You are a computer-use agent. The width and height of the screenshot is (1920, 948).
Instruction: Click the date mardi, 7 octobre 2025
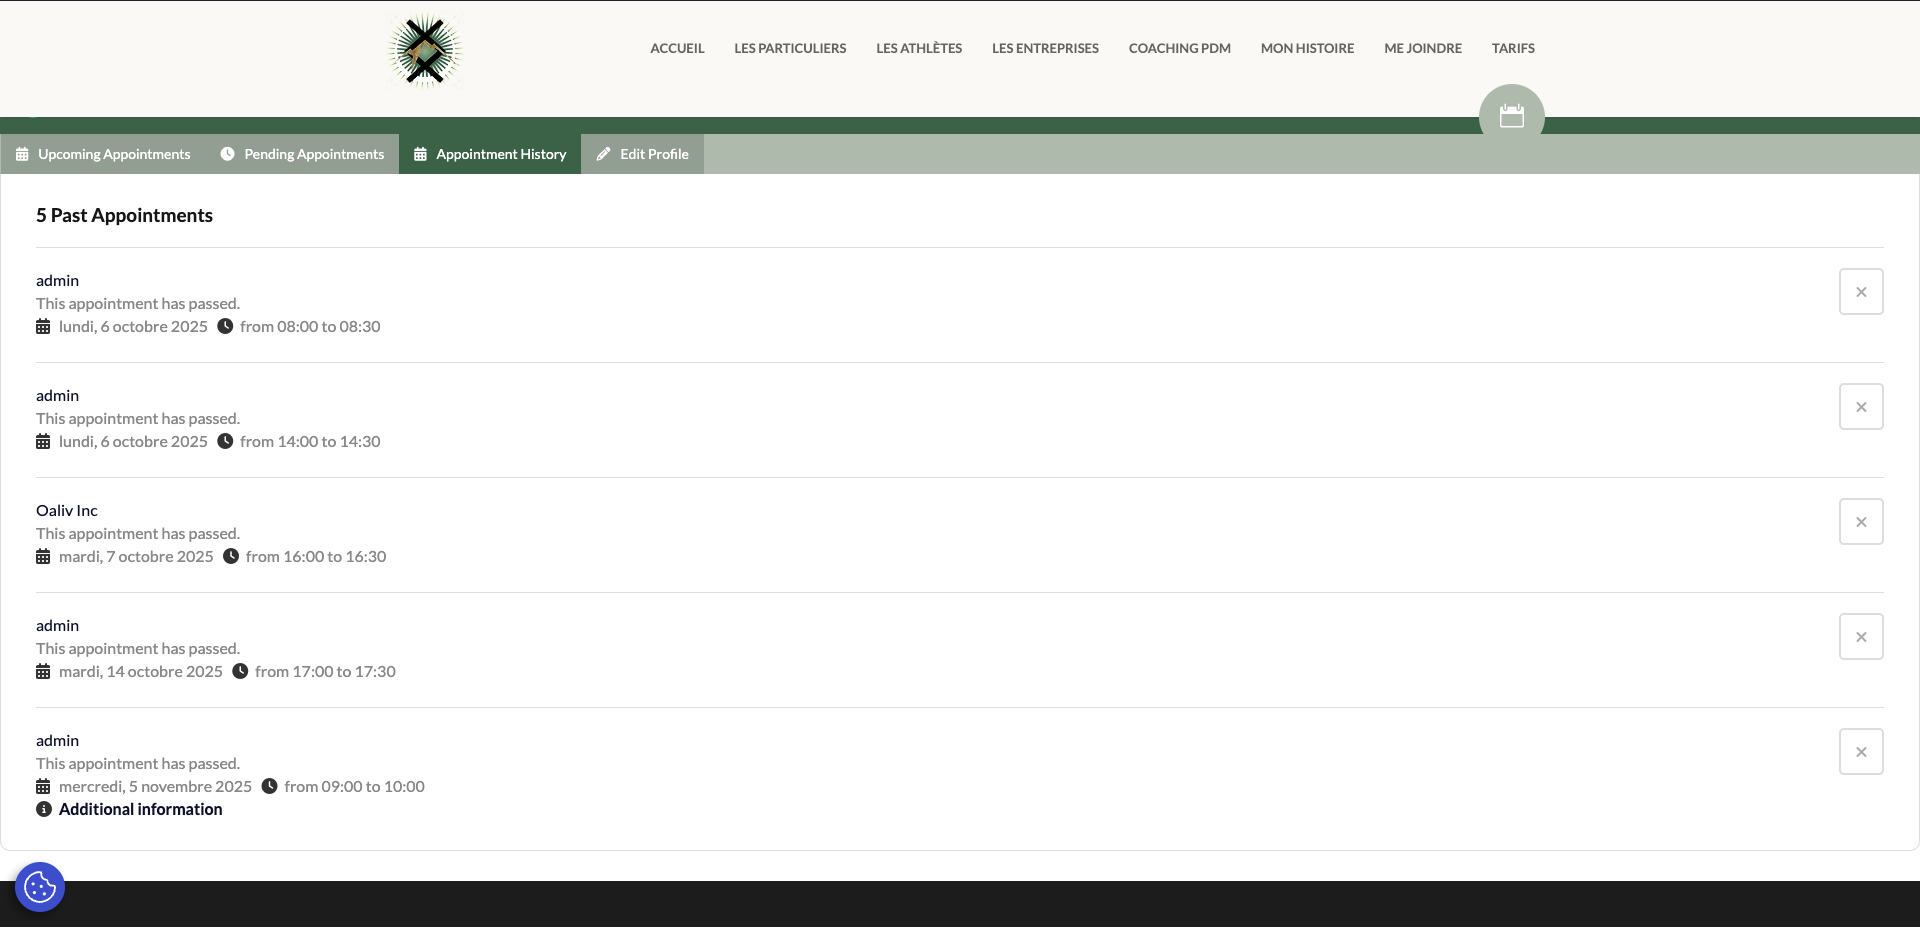(x=136, y=556)
